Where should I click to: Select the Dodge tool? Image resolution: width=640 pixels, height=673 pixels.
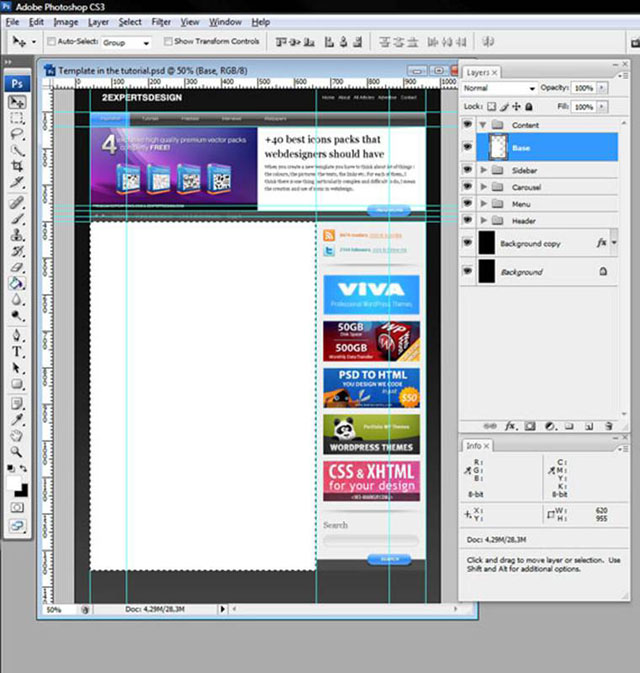pyautogui.click(x=17, y=316)
